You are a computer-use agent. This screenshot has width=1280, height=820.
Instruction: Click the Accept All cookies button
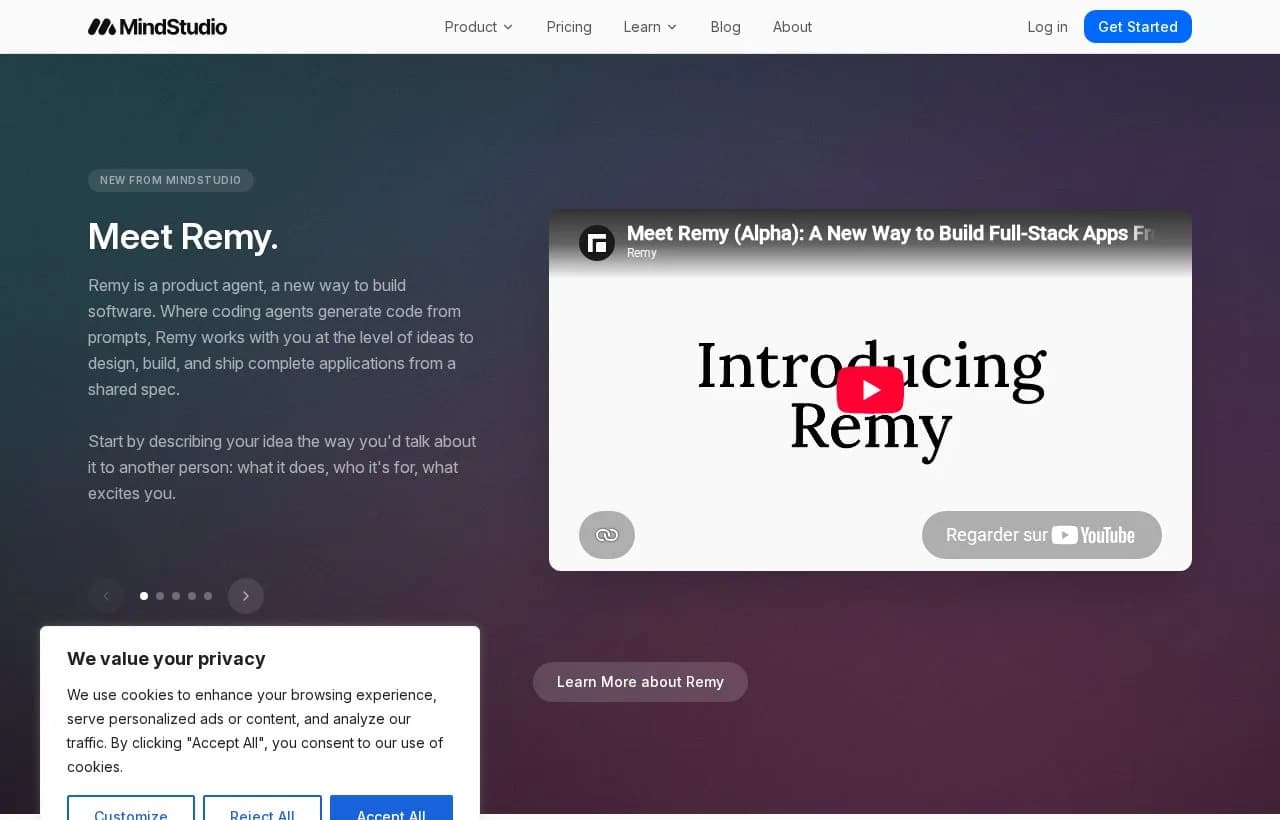[391, 808]
